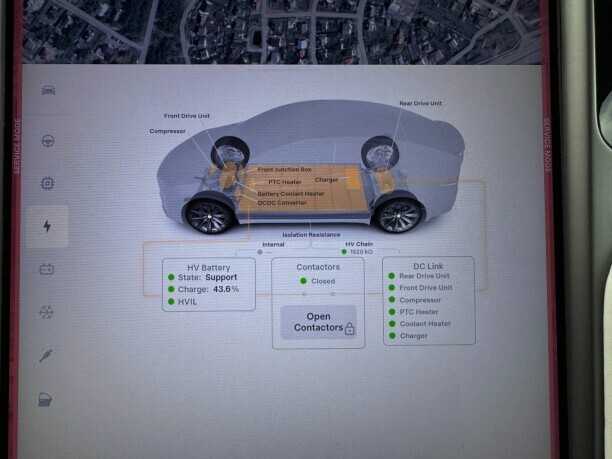Tap the rear wheel of car illustration

tap(399, 214)
